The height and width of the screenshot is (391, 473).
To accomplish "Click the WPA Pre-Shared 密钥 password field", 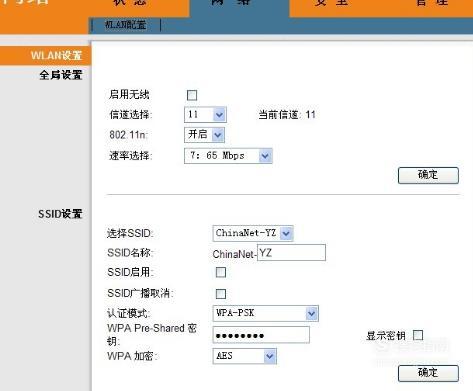I will pyautogui.click(x=261, y=335).
